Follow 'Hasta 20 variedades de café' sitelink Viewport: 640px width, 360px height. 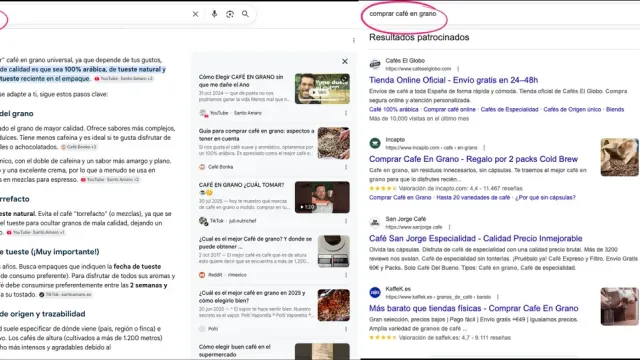(x=473, y=198)
